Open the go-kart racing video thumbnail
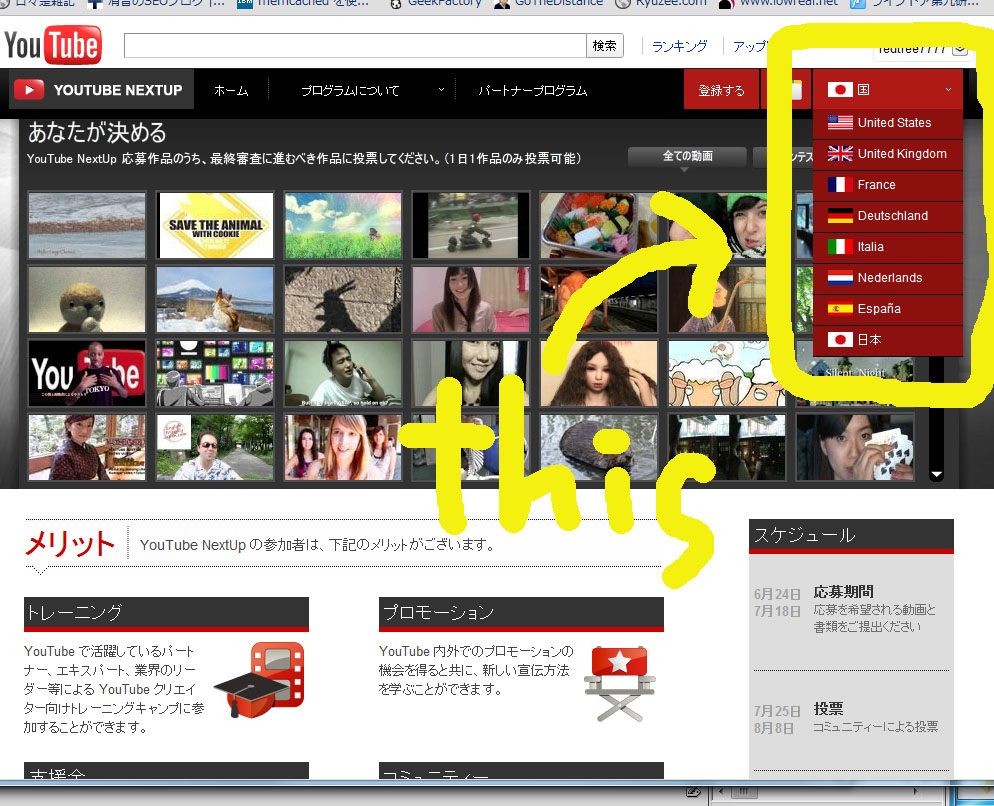The width and height of the screenshot is (994, 806). pos(470,225)
